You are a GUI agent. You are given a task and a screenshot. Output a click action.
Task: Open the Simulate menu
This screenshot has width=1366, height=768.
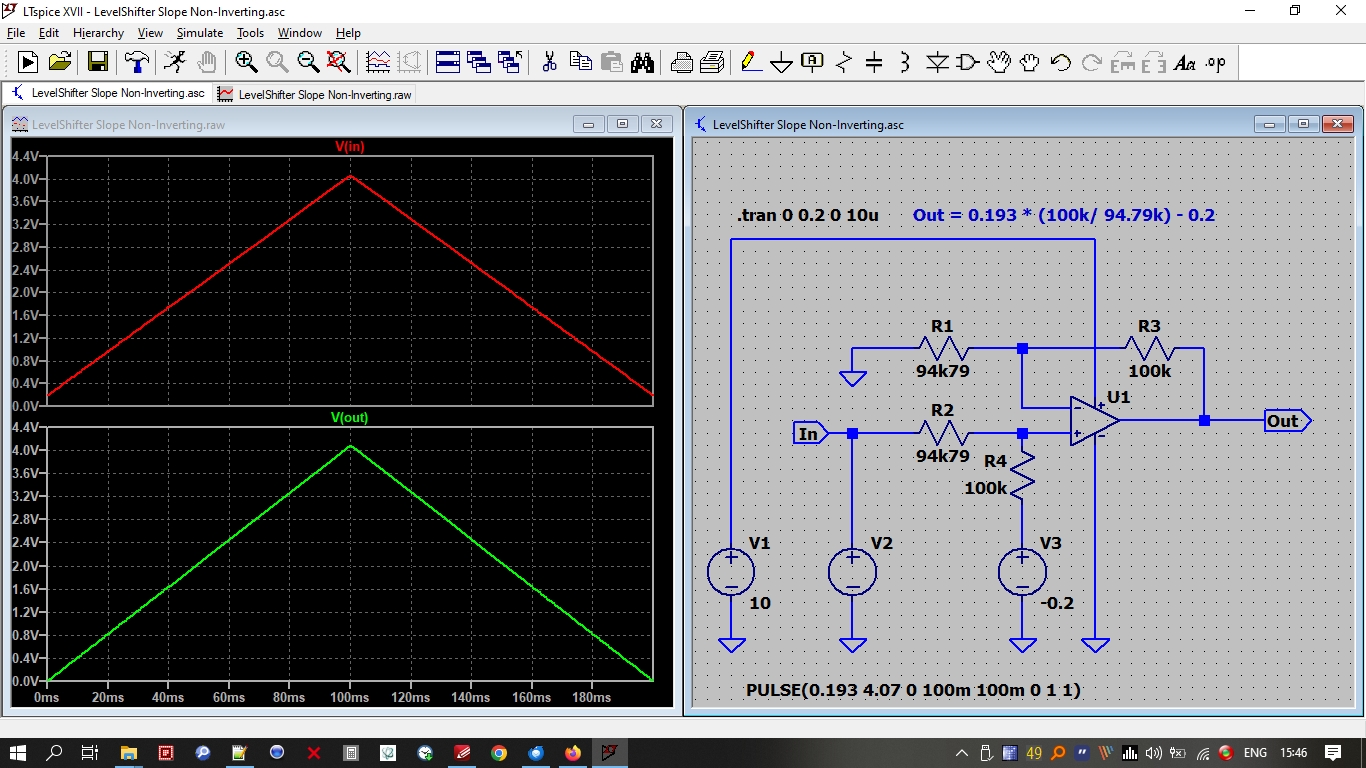[x=200, y=33]
